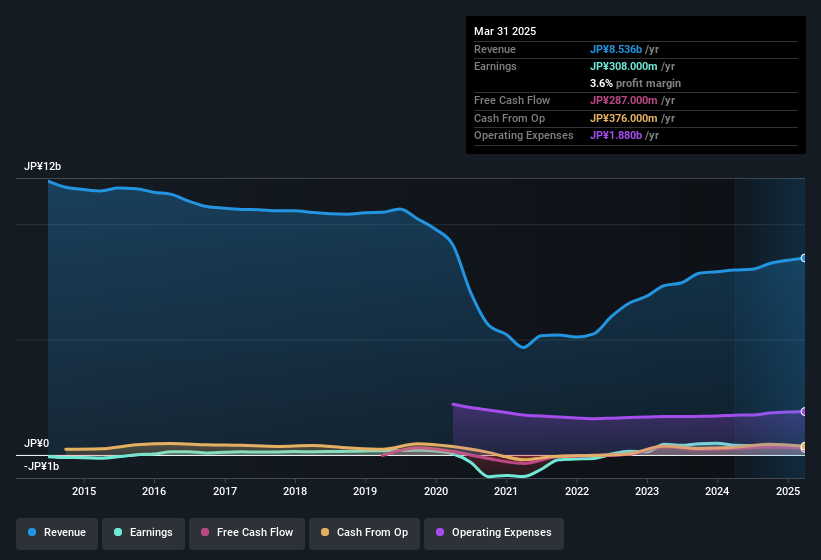Click the JP¥376.000m cash from op value

(x=624, y=118)
